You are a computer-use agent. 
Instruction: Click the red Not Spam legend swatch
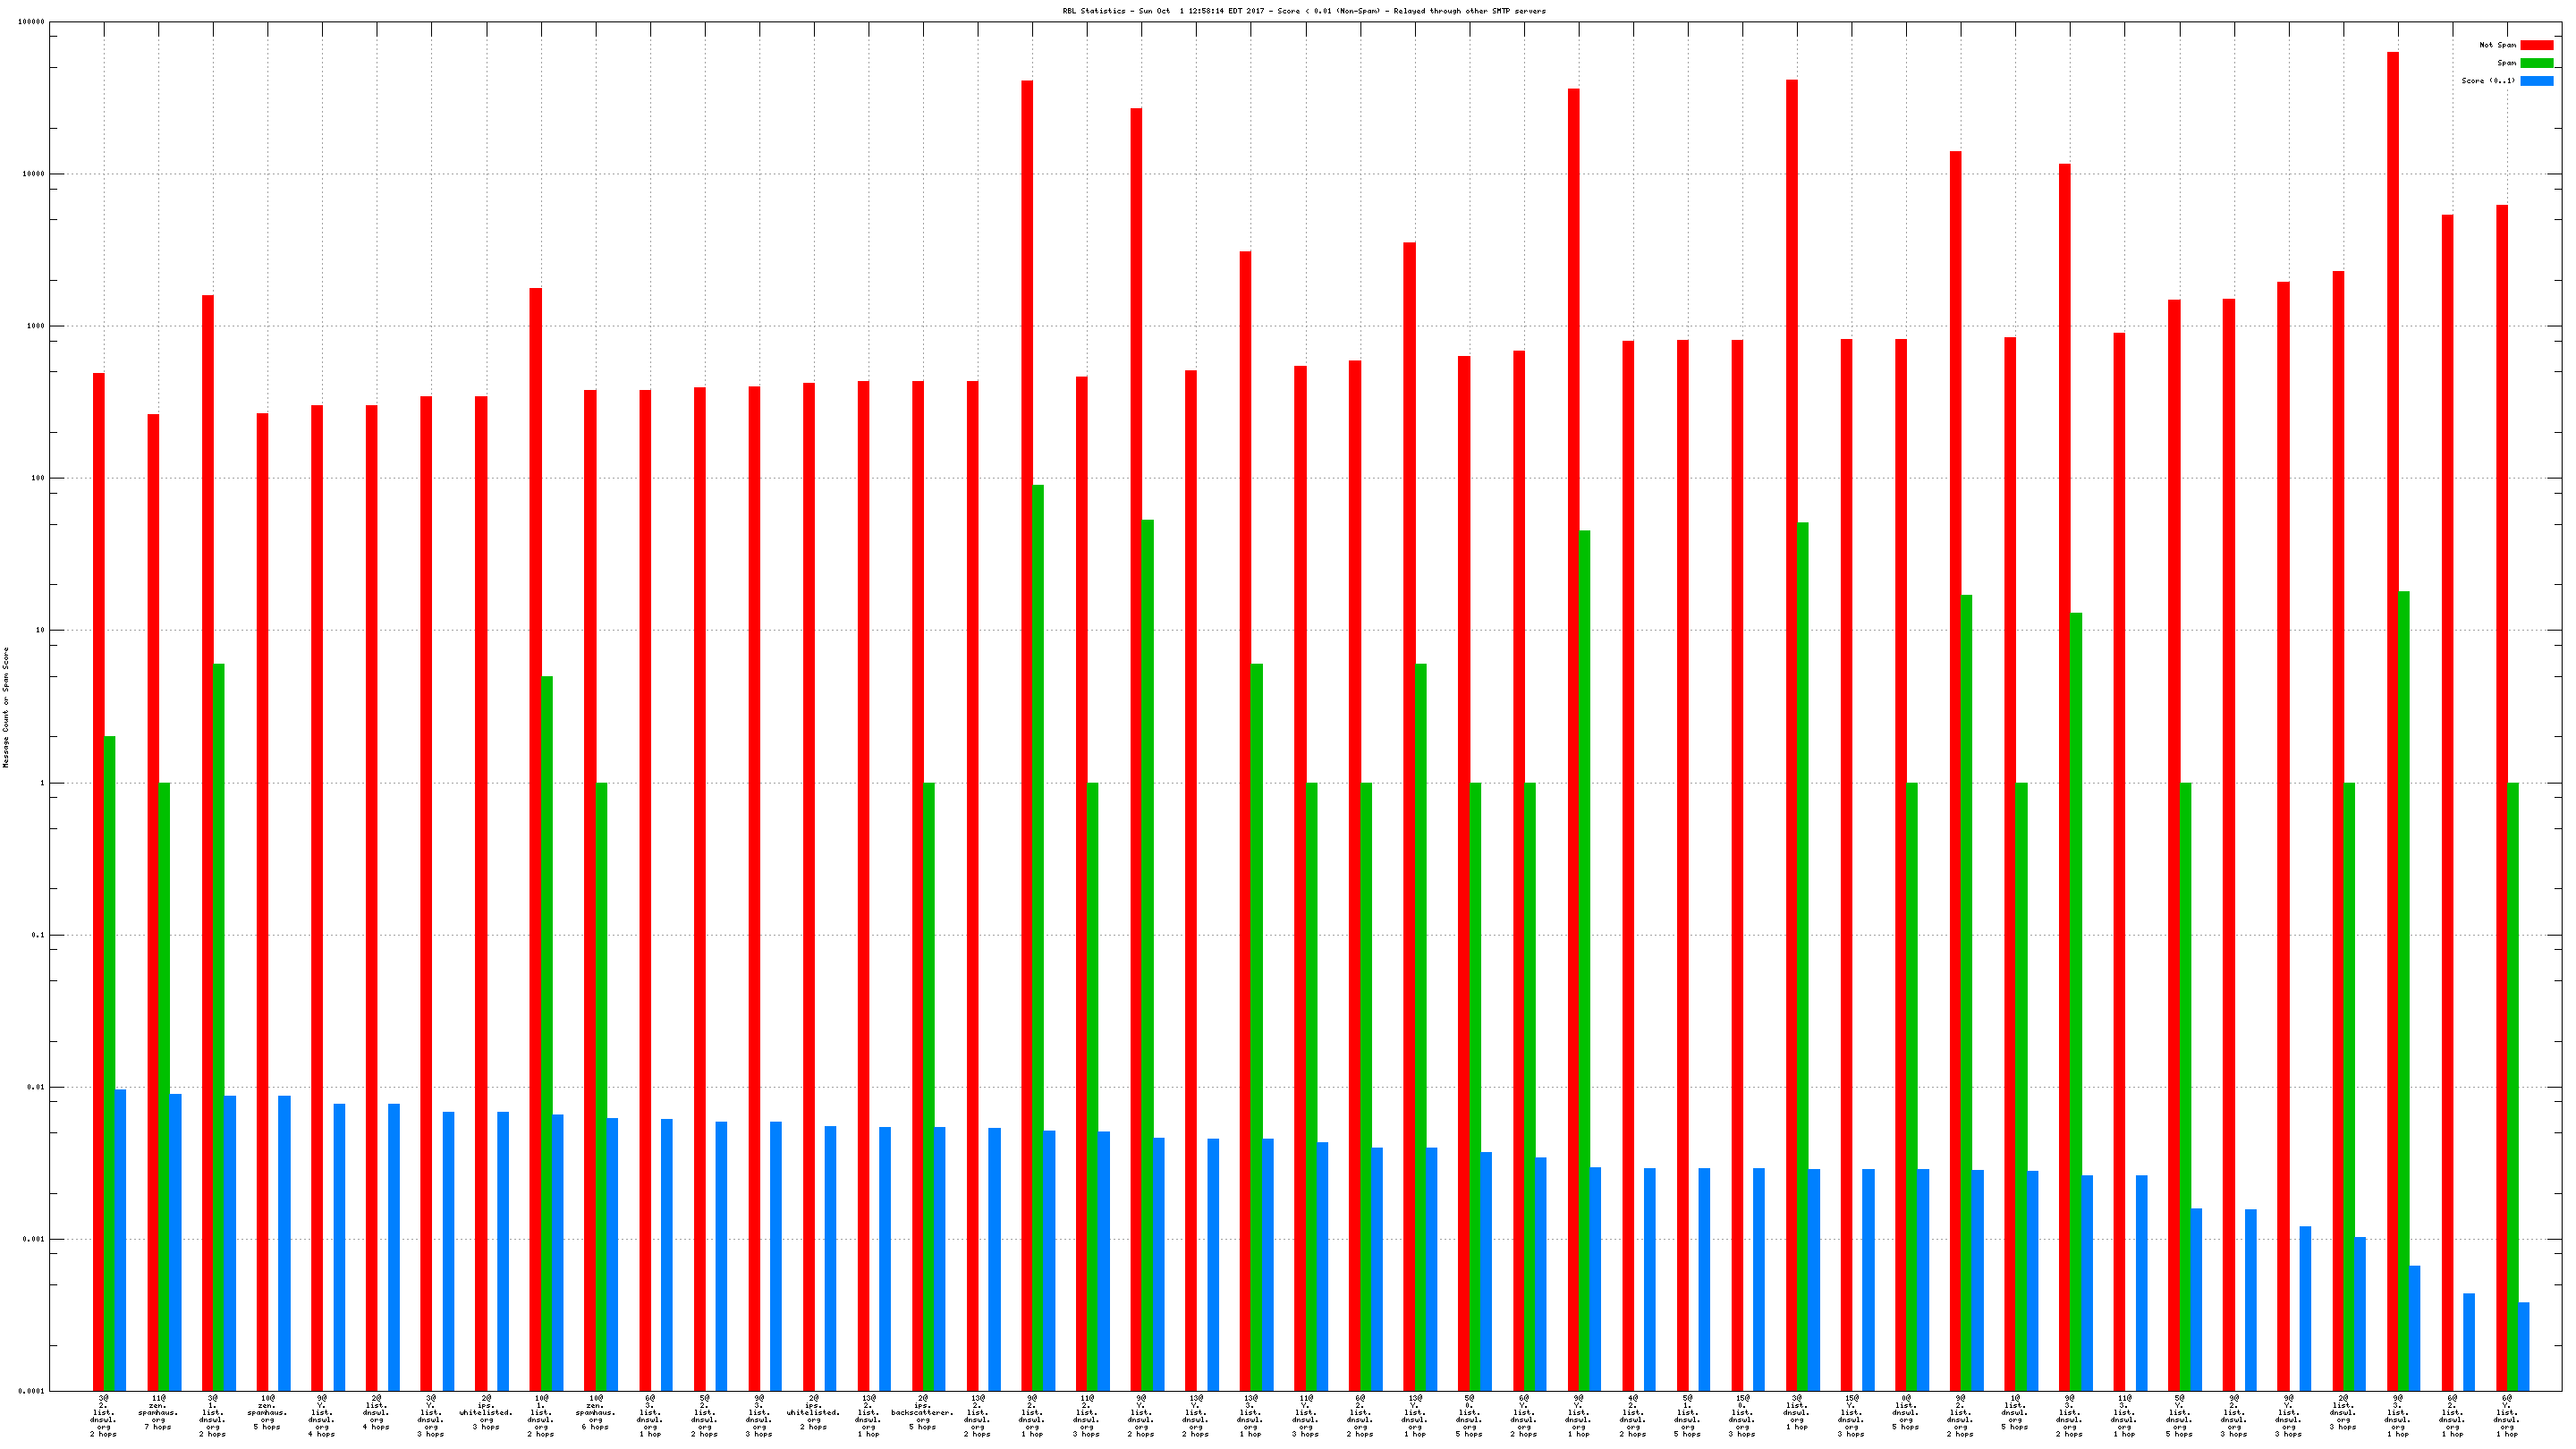[2536, 45]
